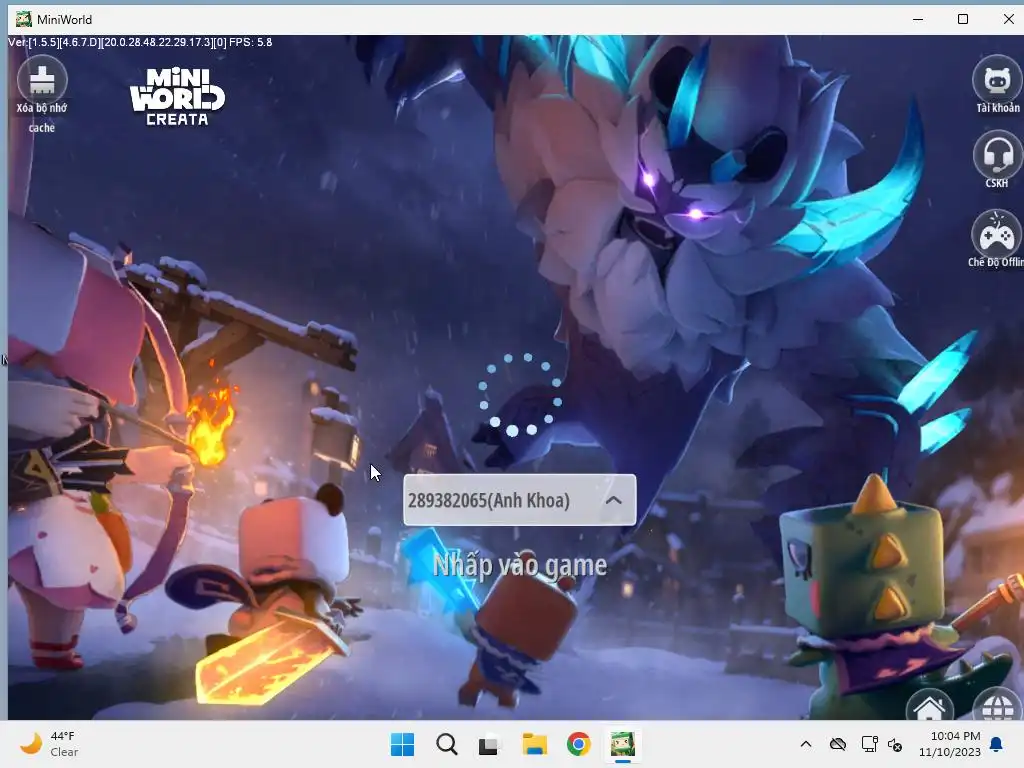Viewport: 1024px width, 768px height.
Task: Clear cache with the Xóa bộ nhớ cache icon
Action: coord(42,82)
